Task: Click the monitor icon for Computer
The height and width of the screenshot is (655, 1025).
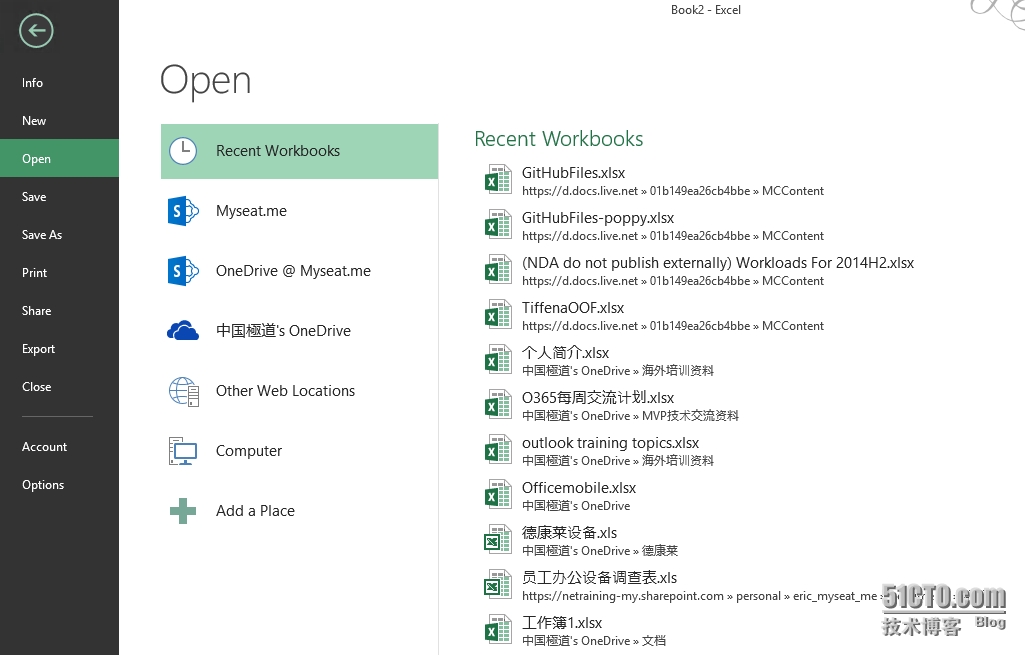Action: click(x=183, y=451)
